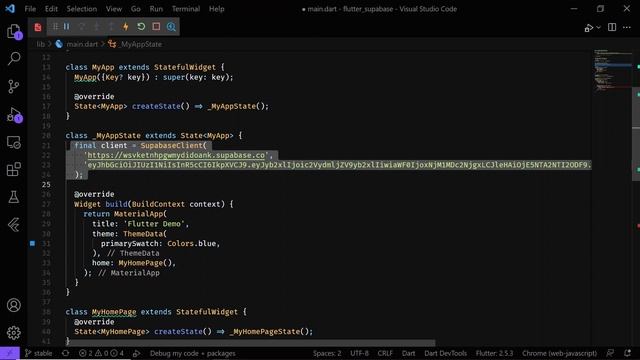This screenshot has width=640, height=360.
Task: Open the run/debug dropdown in editor title
Action: click(x=598, y=27)
